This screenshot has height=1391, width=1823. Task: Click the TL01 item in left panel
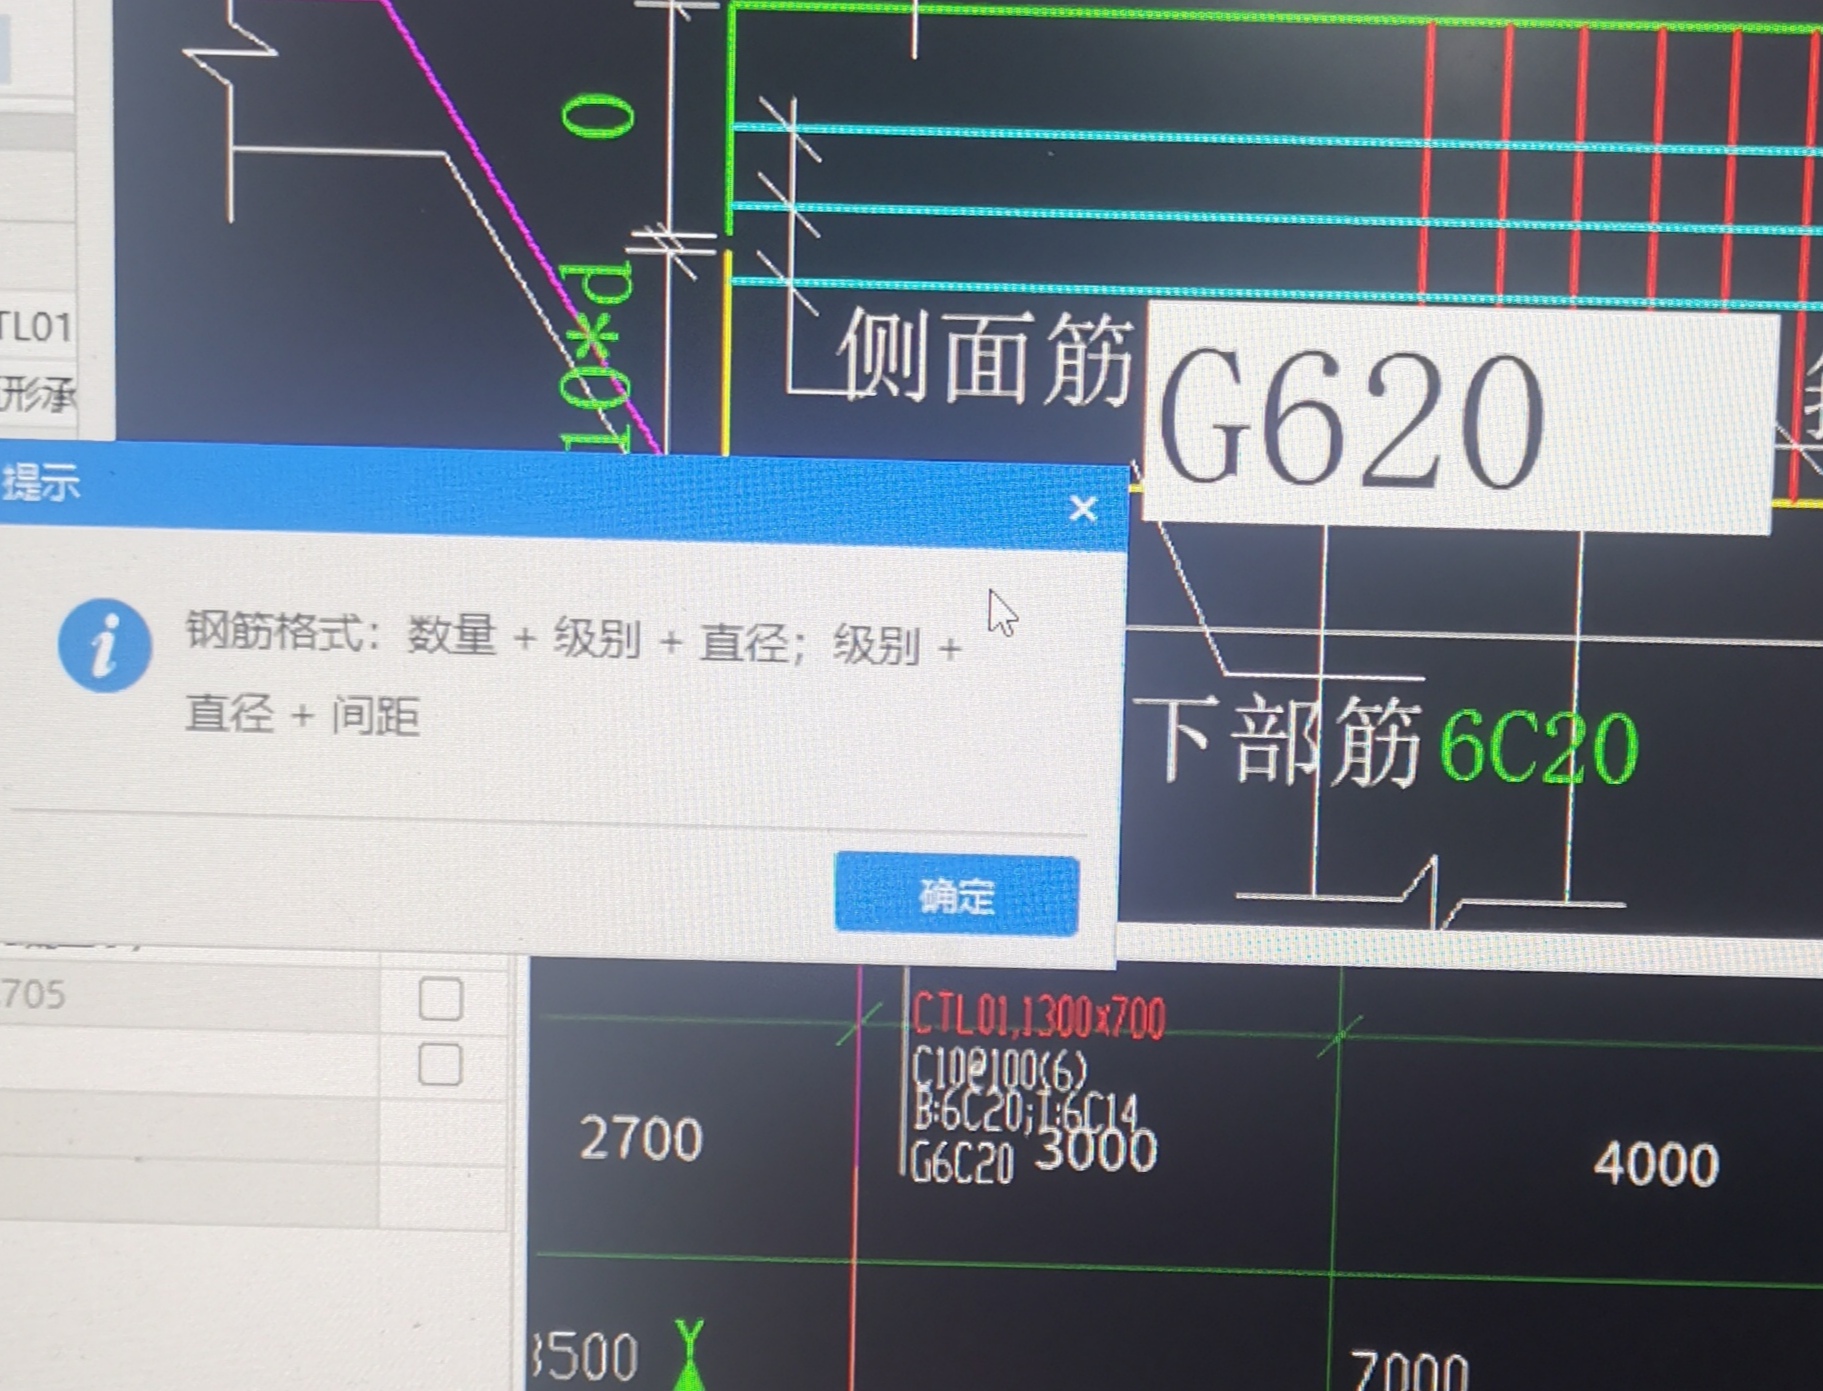(36, 327)
